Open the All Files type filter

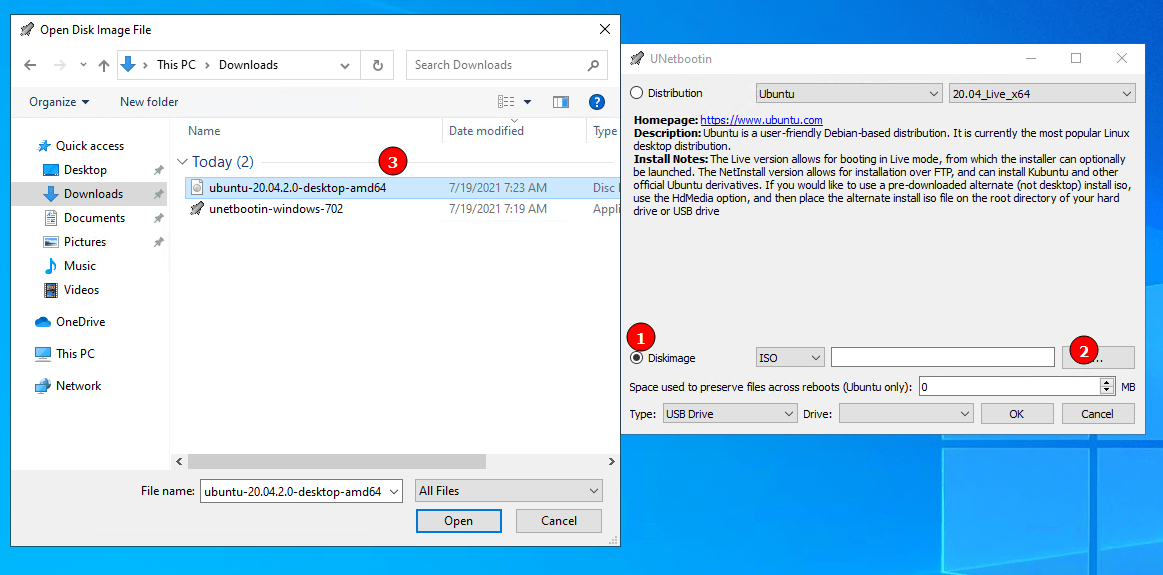(509, 491)
